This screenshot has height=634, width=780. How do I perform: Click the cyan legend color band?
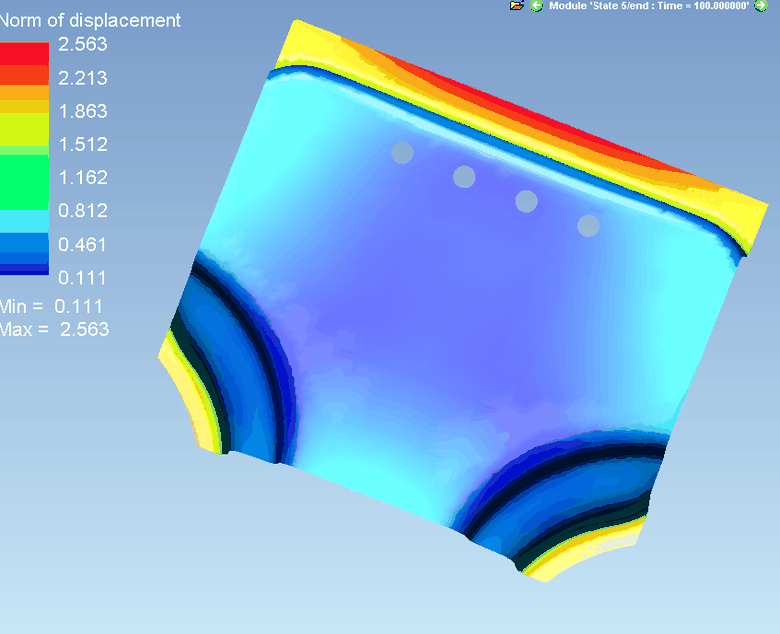pos(24,221)
